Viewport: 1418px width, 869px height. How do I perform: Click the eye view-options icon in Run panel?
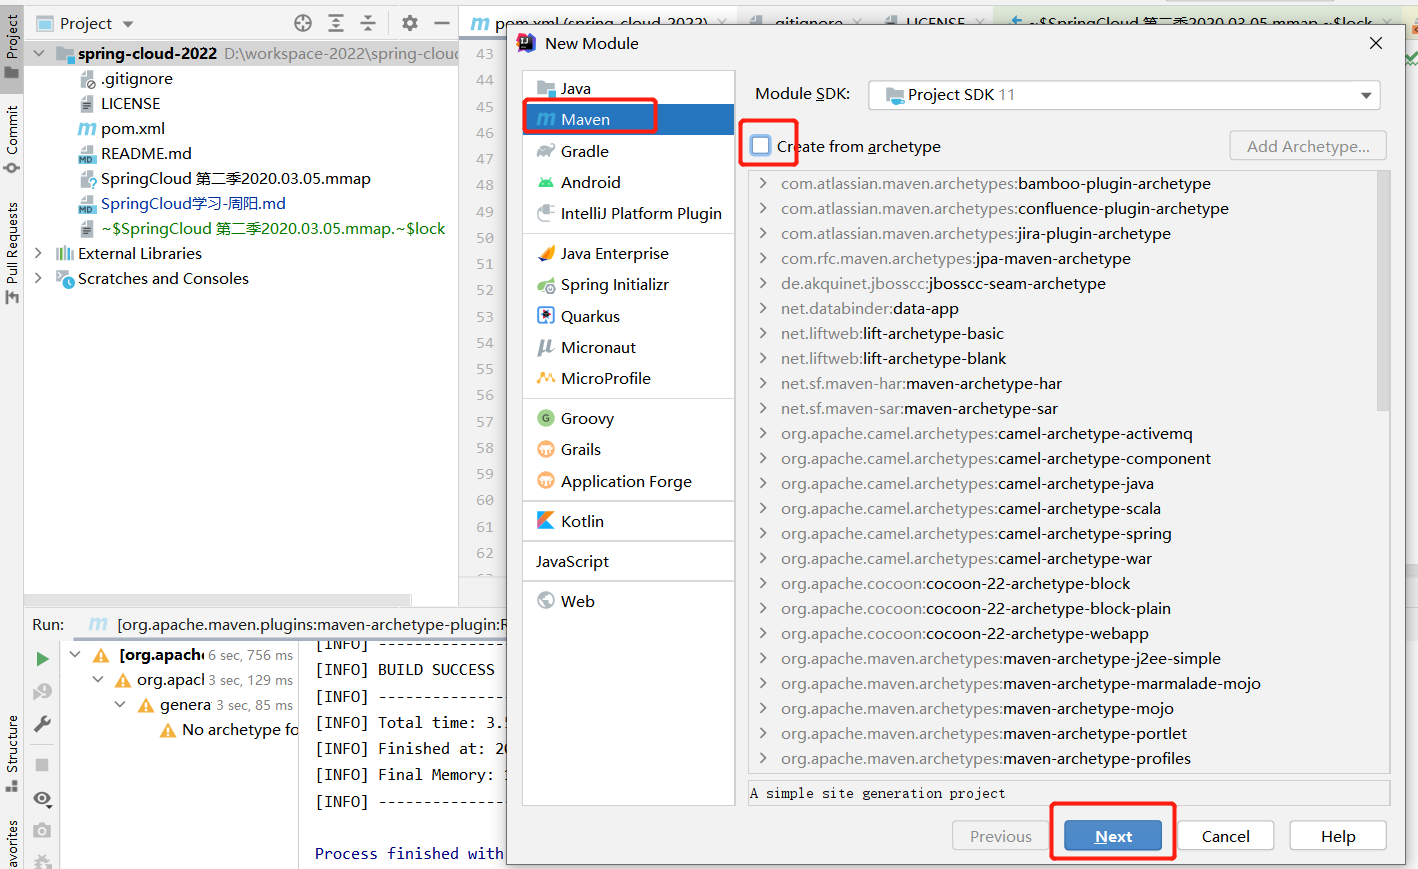point(42,798)
